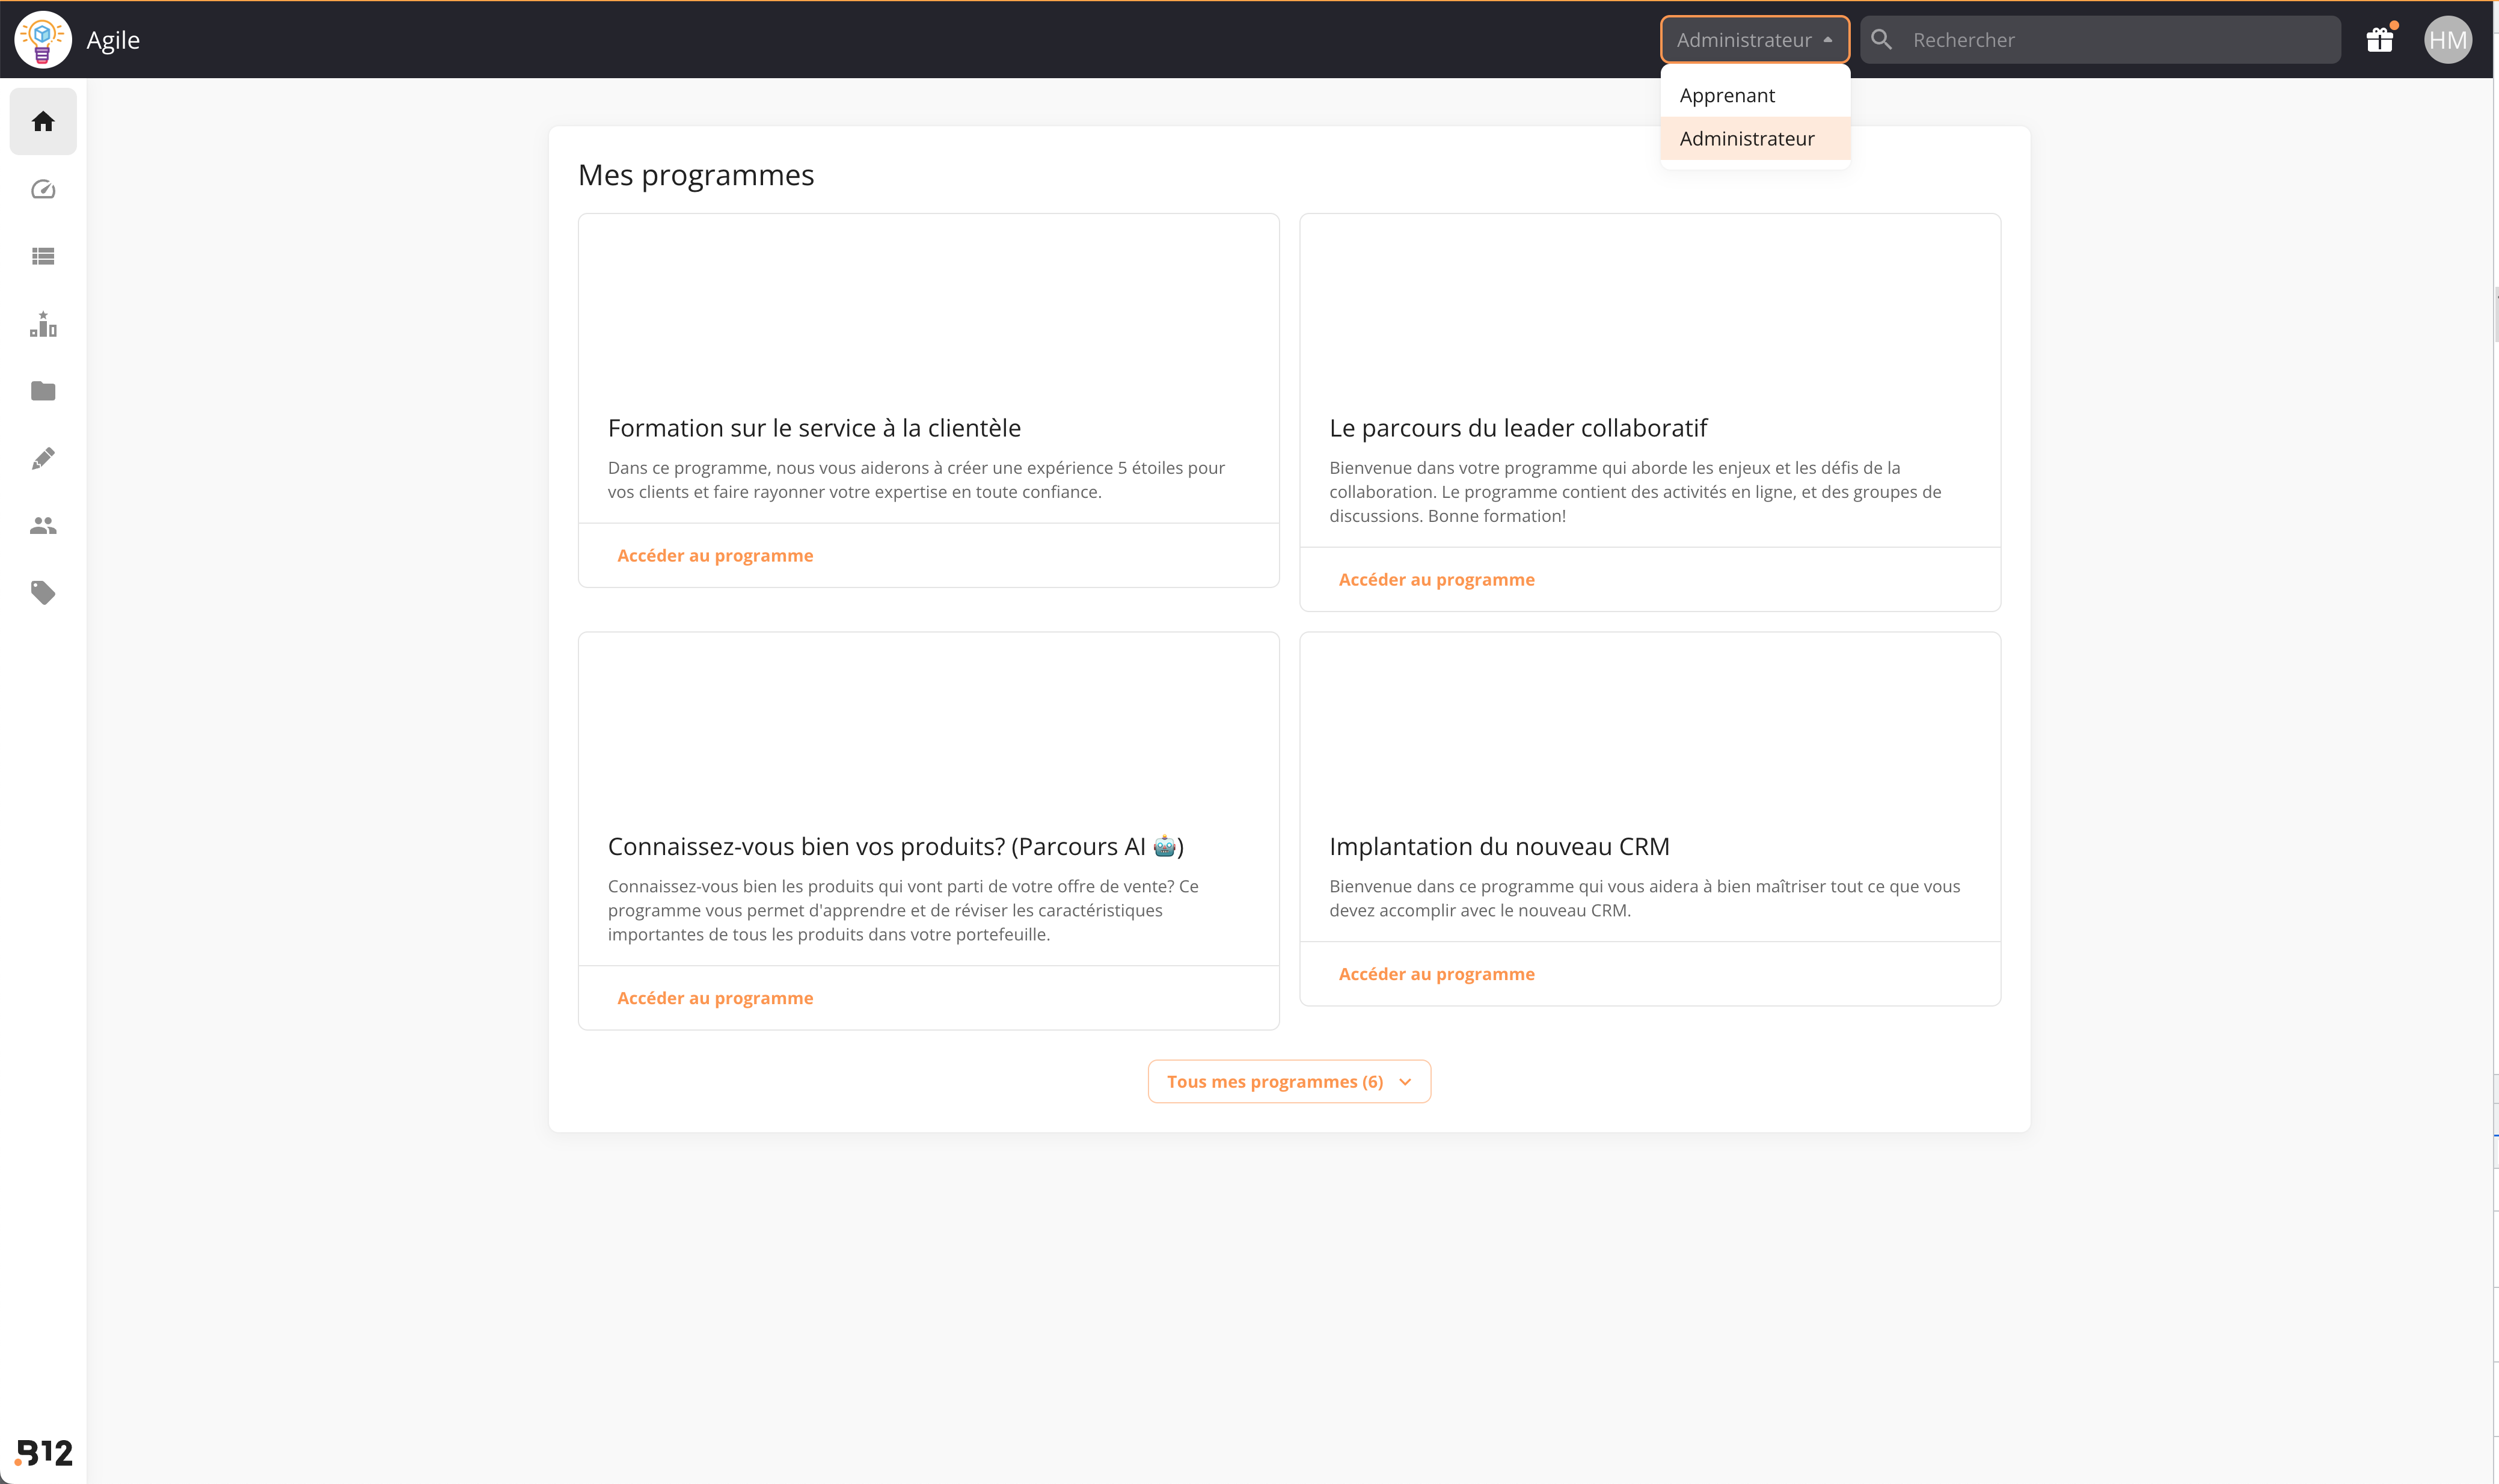The height and width of the screenshot is (1484, 2499).
Task: Expand the Tous mes programmes (6) list
Action: coord(1289,1081)
